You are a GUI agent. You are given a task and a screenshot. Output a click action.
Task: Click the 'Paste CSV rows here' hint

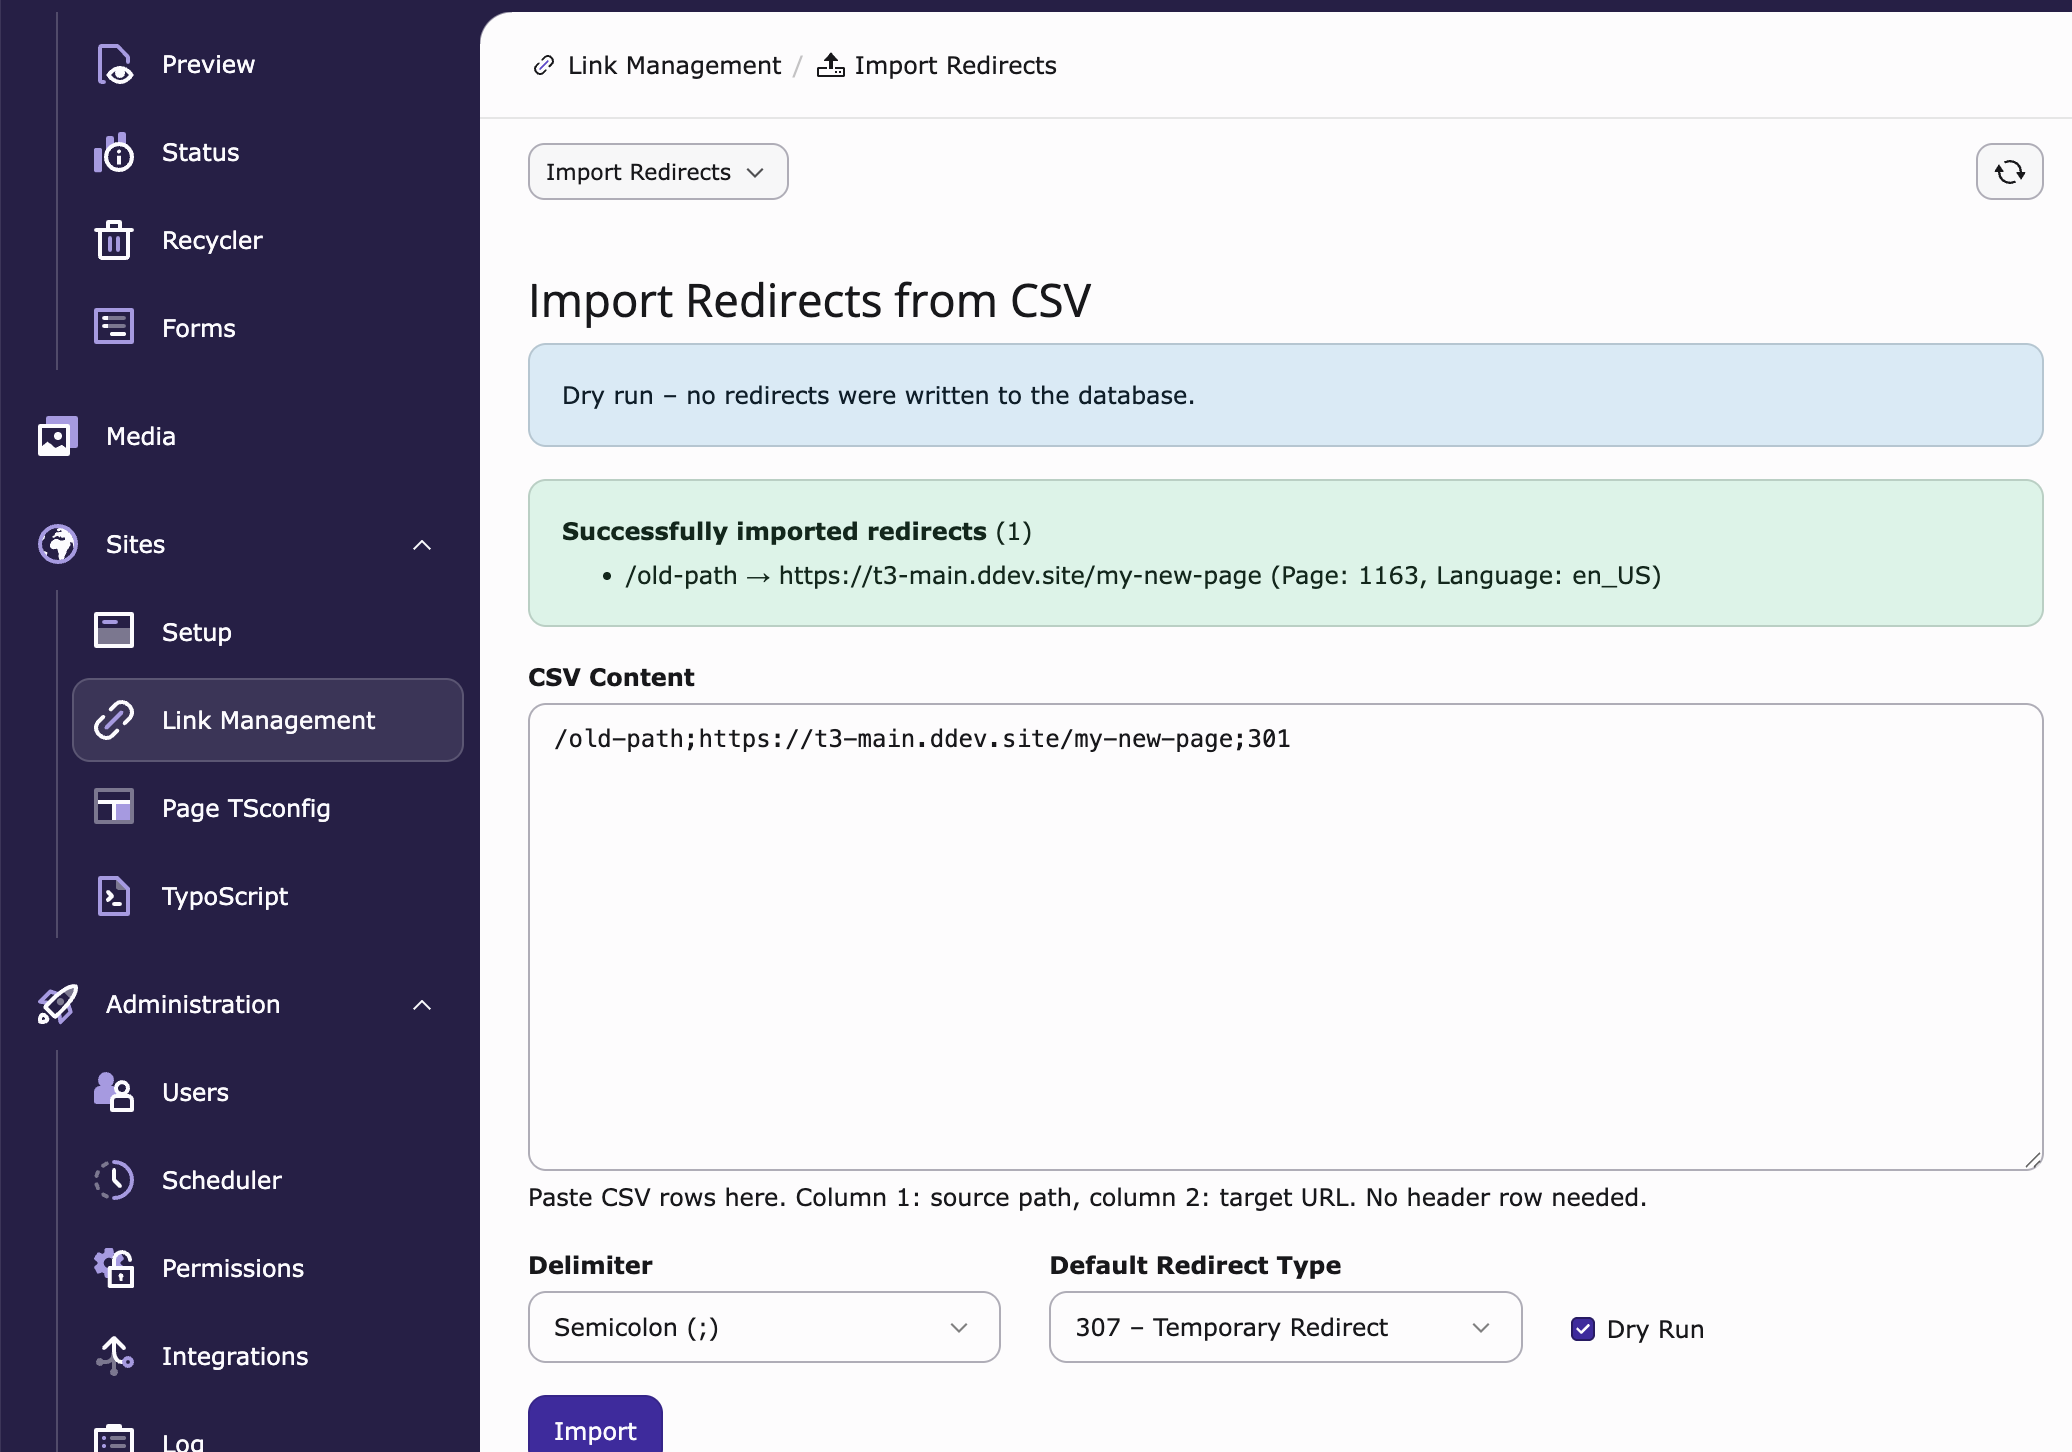(x=1087, y=1197)
